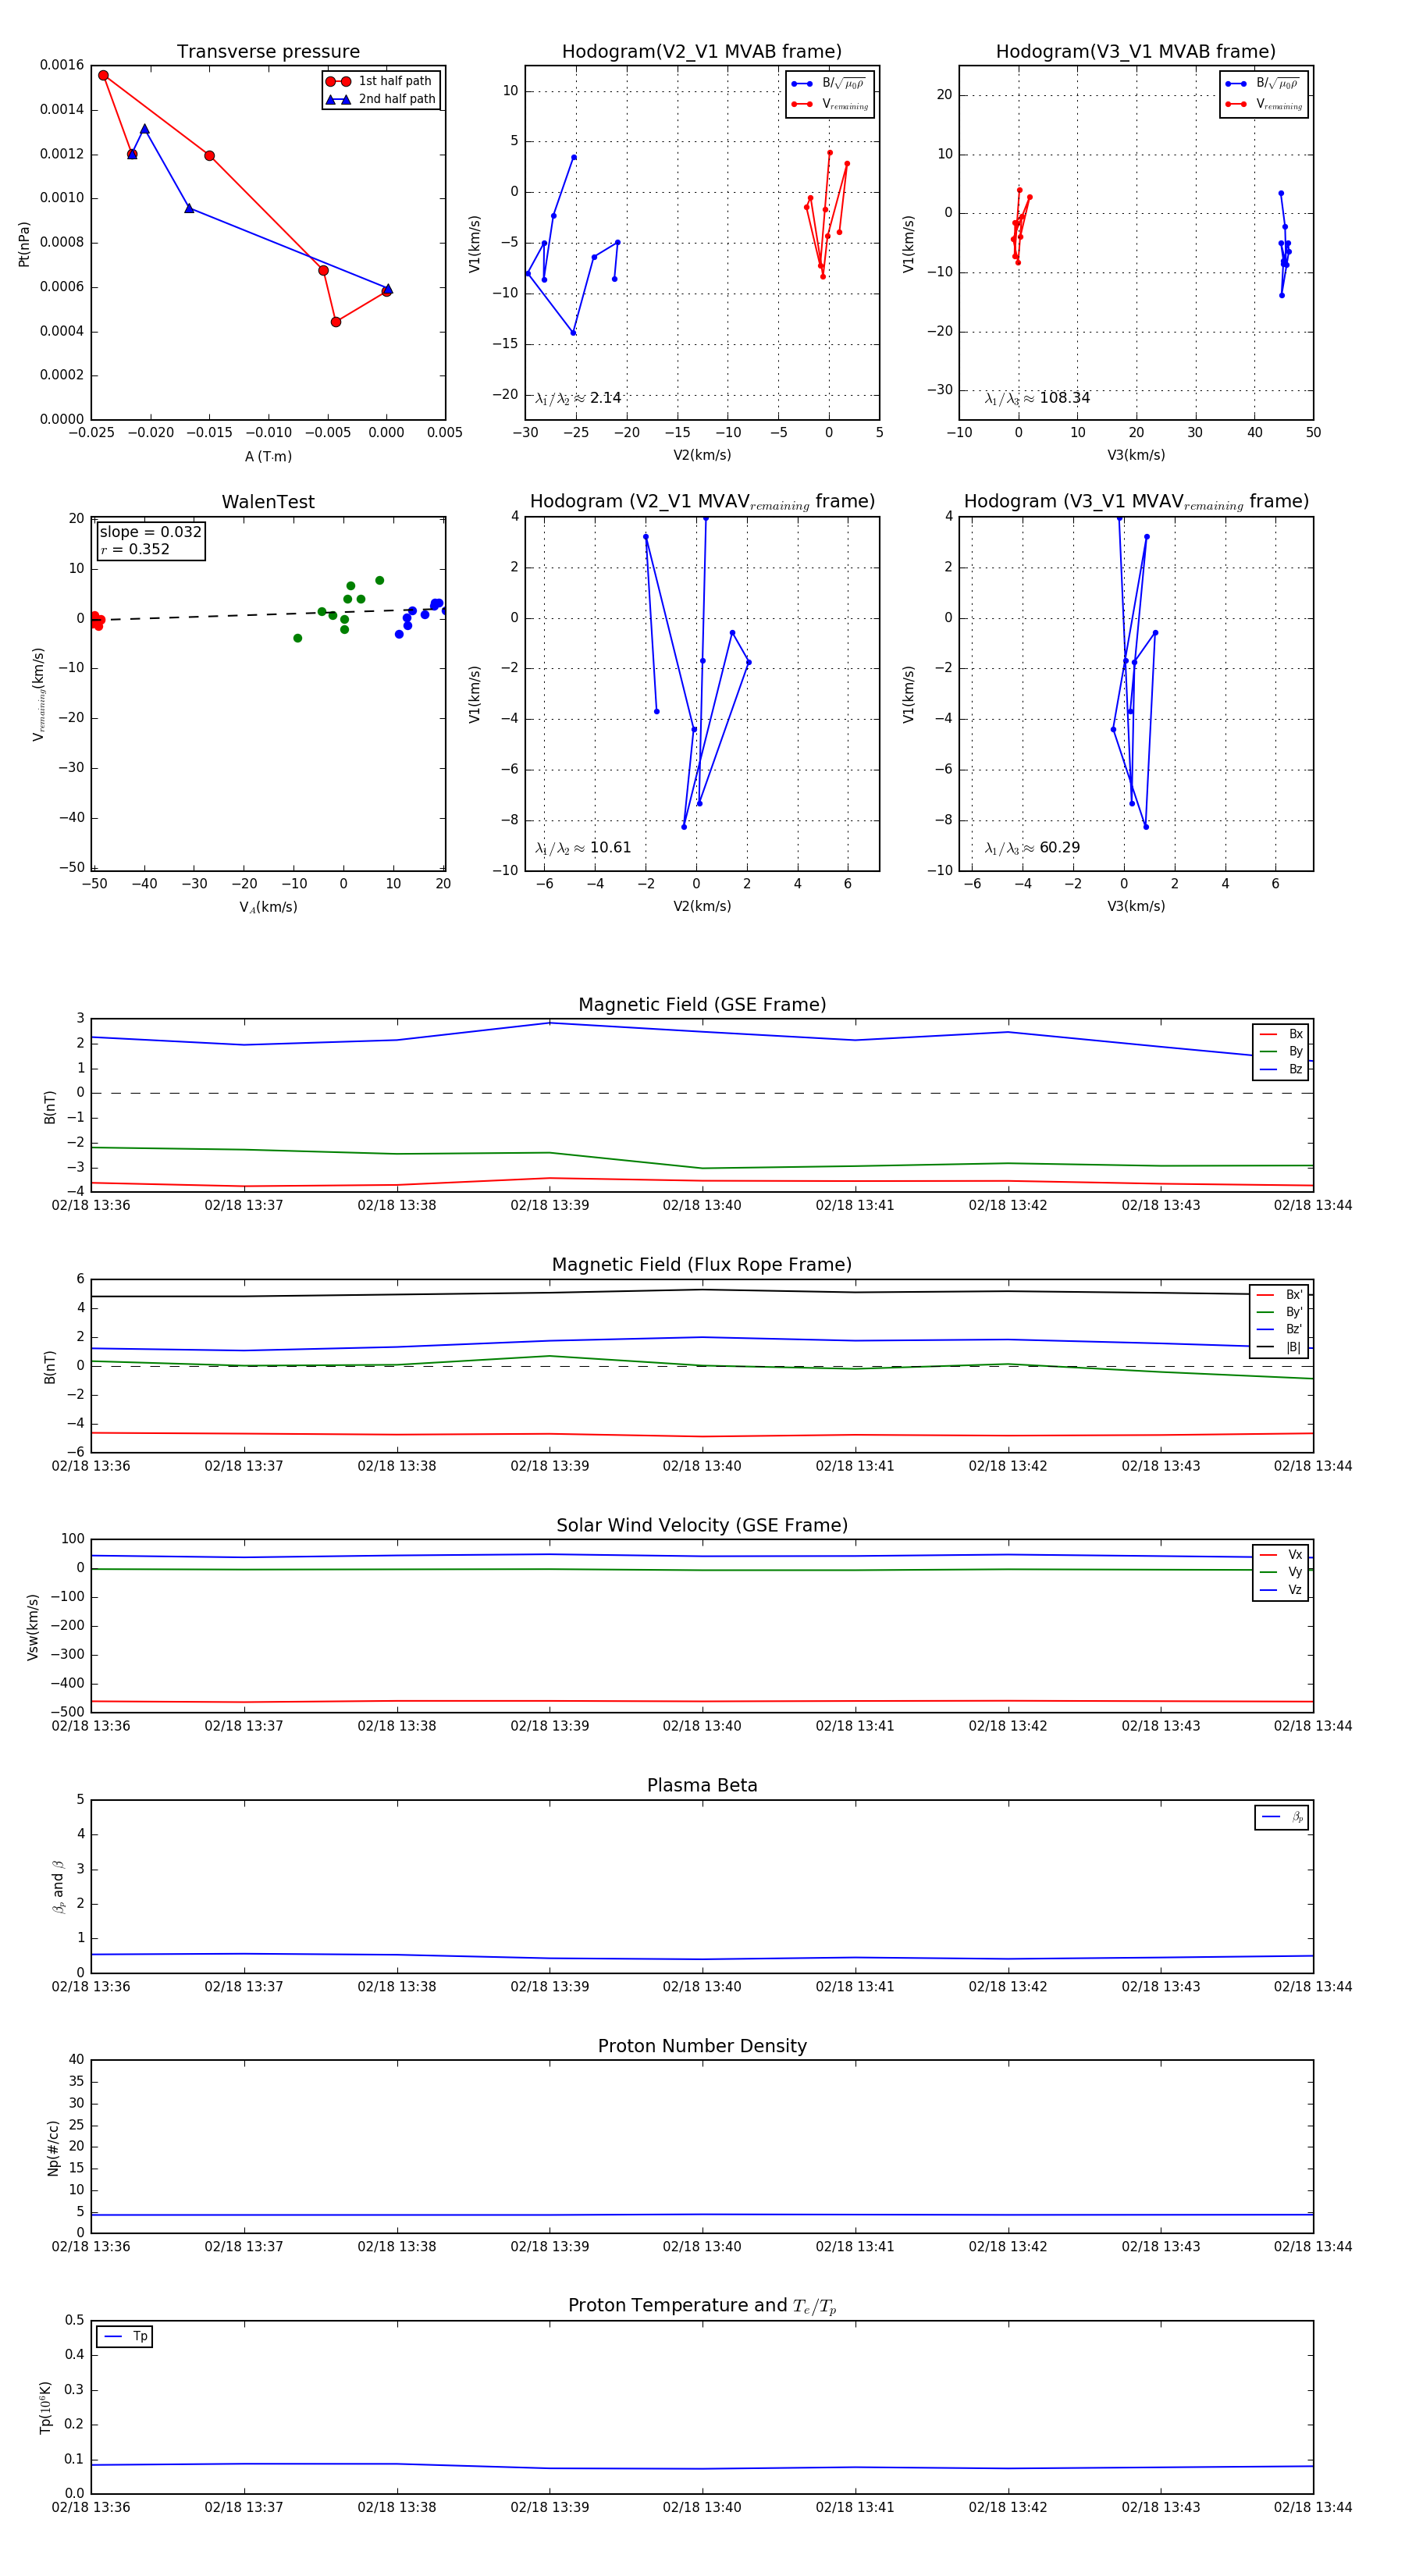This screenshot has width=1405, height=2576.
Task: Click the topmost red point in Transverse pressure plot
Action: click(x=103, y=76)
